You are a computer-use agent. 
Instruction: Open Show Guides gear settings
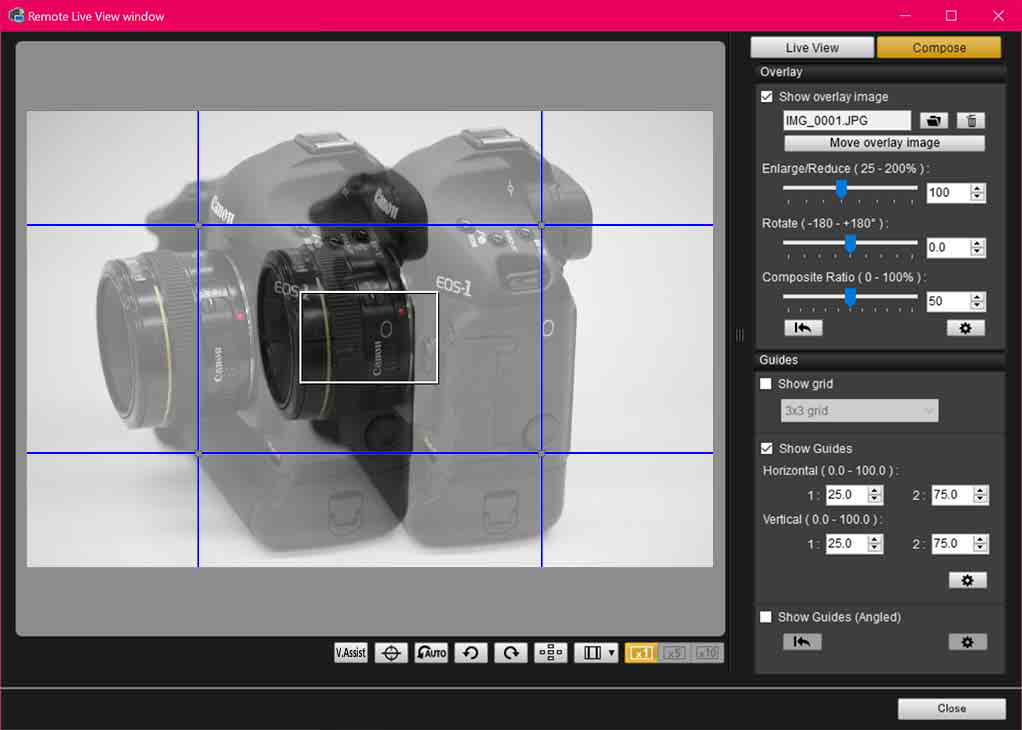point(967,580)
